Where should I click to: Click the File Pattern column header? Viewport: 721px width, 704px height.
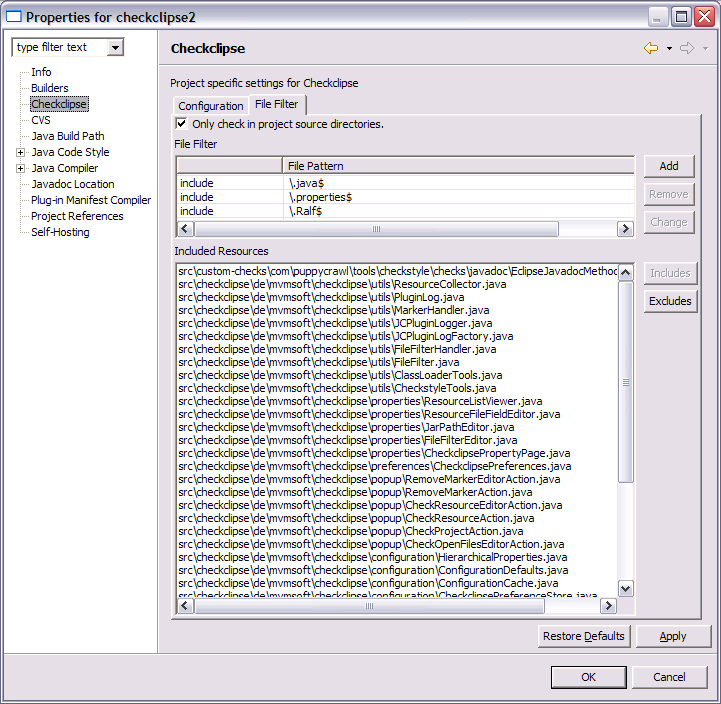[x=458, y=166]
